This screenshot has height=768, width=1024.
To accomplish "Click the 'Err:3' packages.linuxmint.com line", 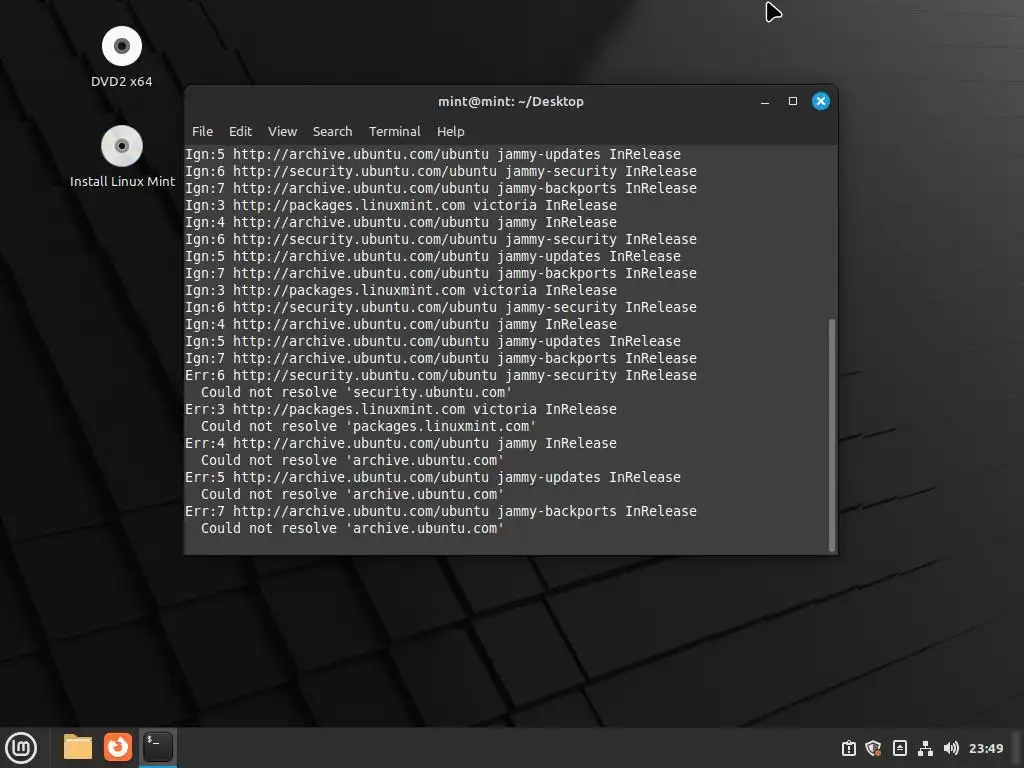I will pos(400,409).
